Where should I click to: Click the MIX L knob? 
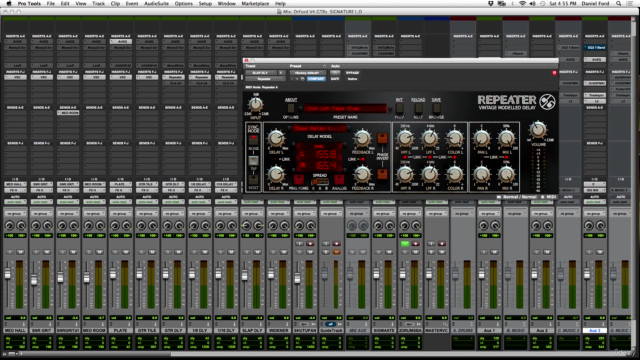tap(506, 139)
